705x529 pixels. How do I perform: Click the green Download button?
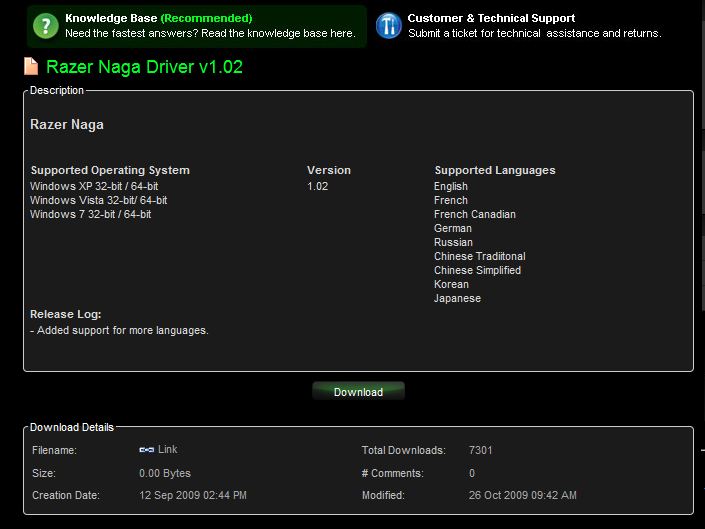pos(358,391)
